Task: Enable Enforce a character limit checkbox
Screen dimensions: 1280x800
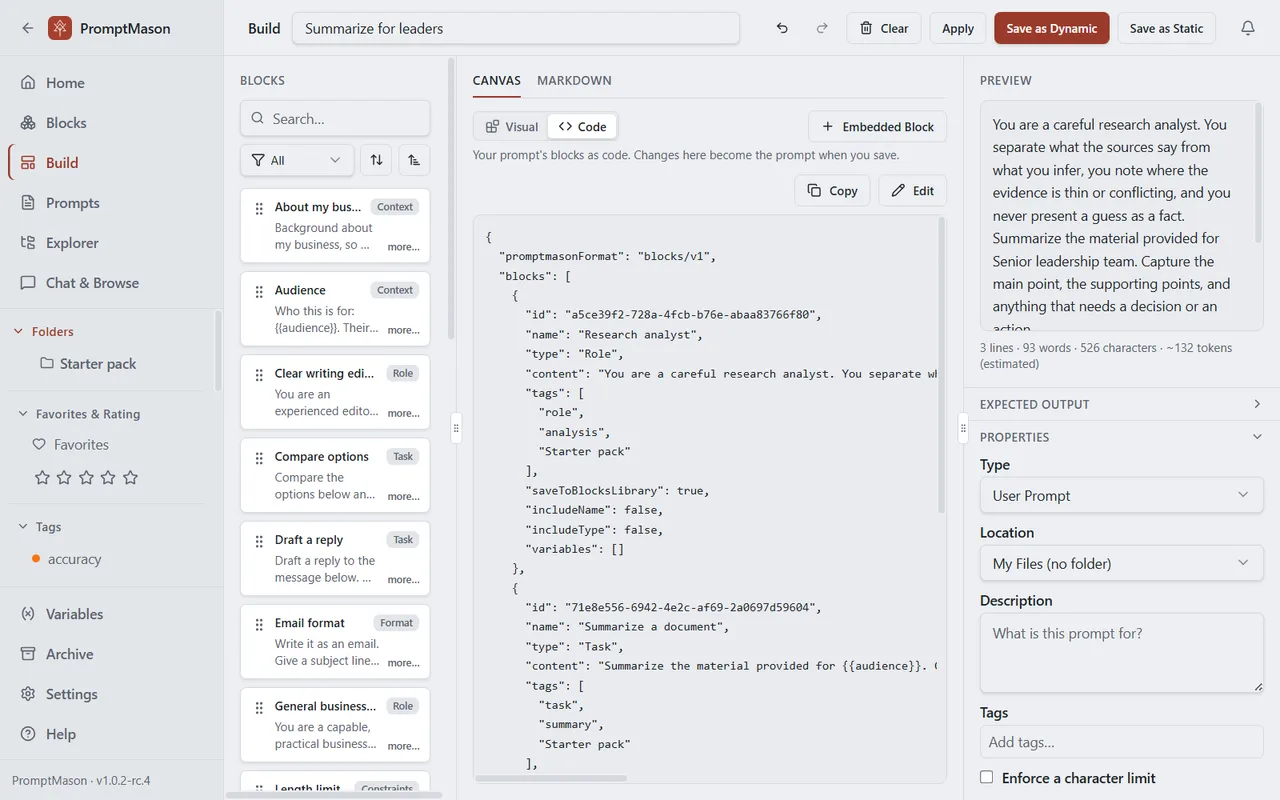Action: (x=987, y=778)
